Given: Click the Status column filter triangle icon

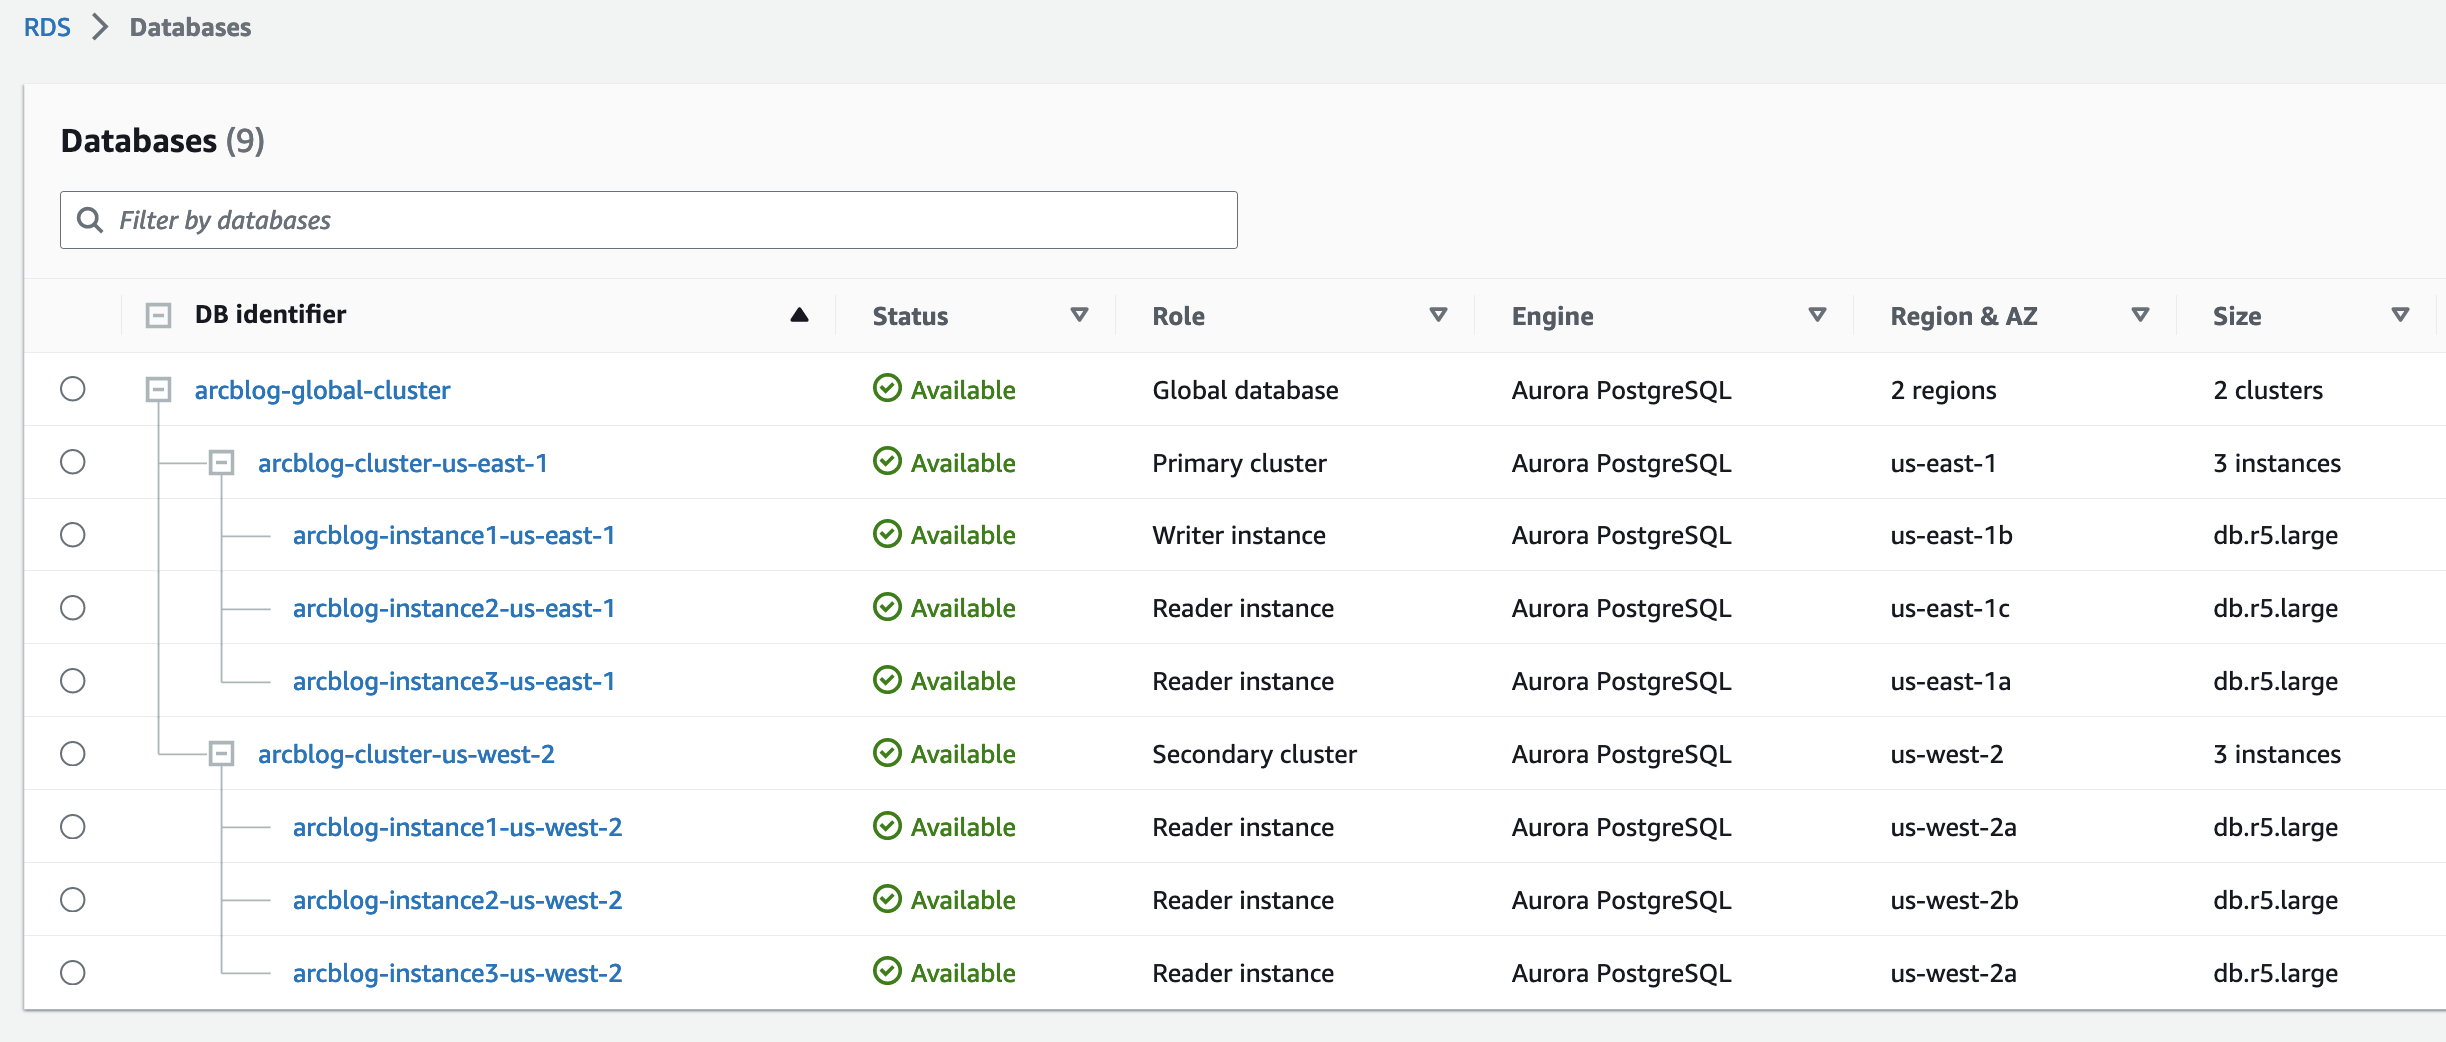Looking at the screenshot, I should coord(1079,315).
